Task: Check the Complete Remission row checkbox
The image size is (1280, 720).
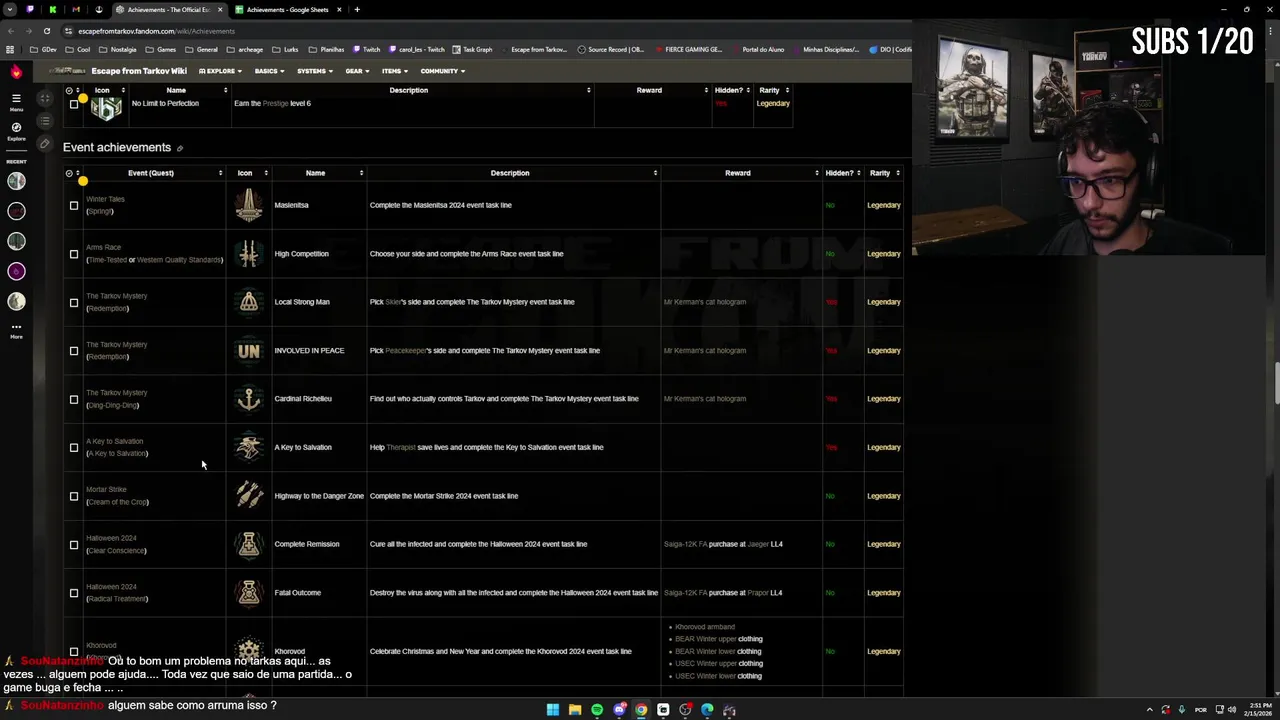Action: pos(73,545)
